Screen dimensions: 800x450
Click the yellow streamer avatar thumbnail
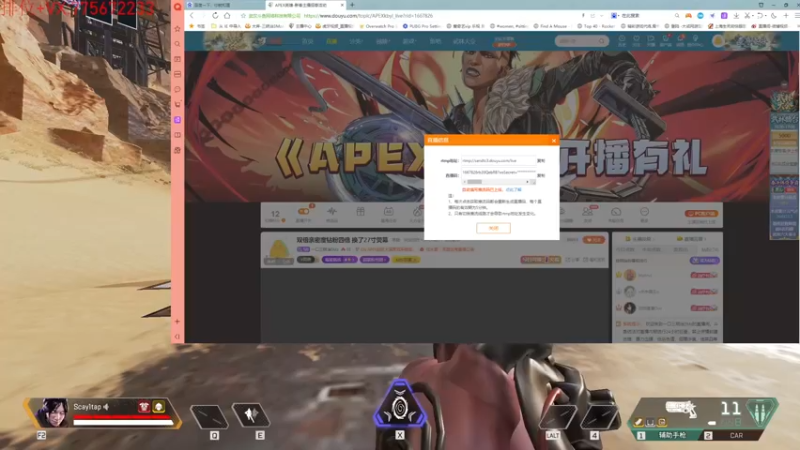[x=279, y=249]
